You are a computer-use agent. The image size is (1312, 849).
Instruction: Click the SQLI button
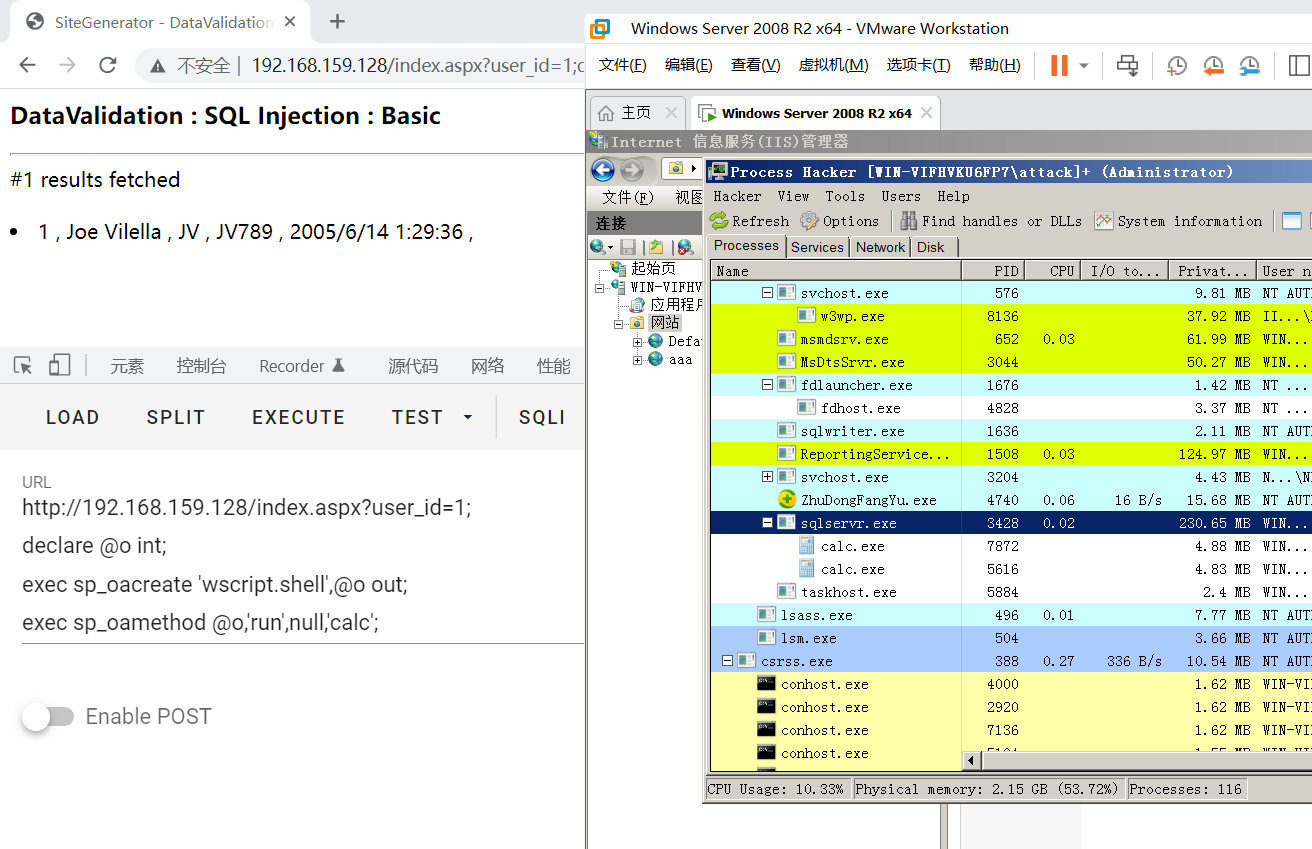(542, 417)
